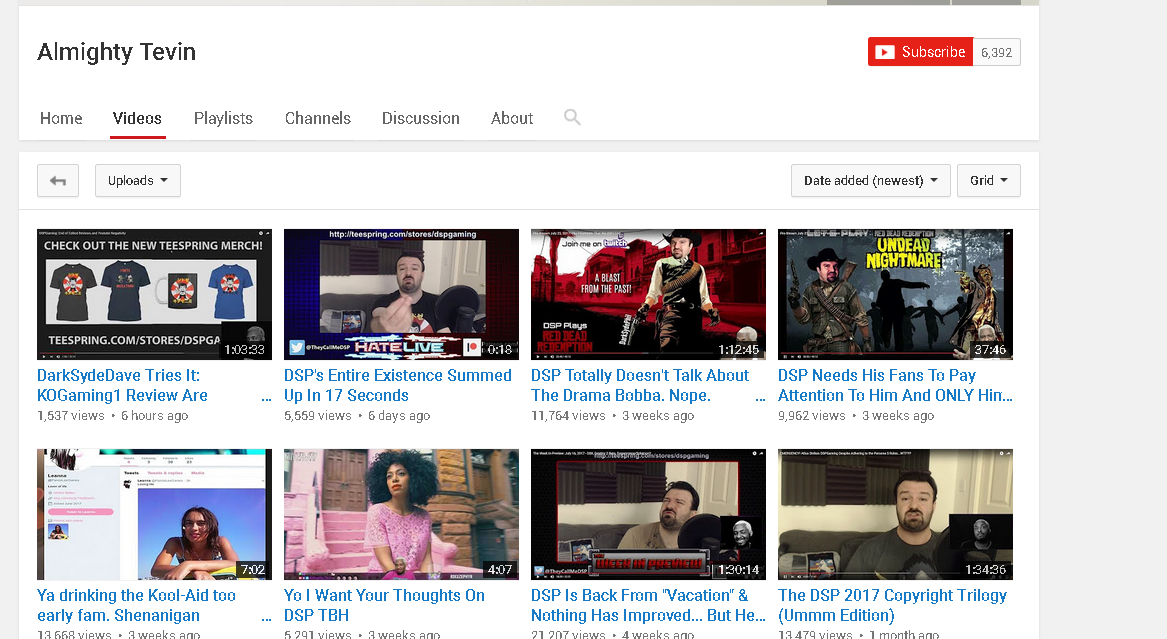Open The DSP 2017 Copyright Trilogy link
The height and width of the screenshot is (639, 1167).
coord(892,606)
